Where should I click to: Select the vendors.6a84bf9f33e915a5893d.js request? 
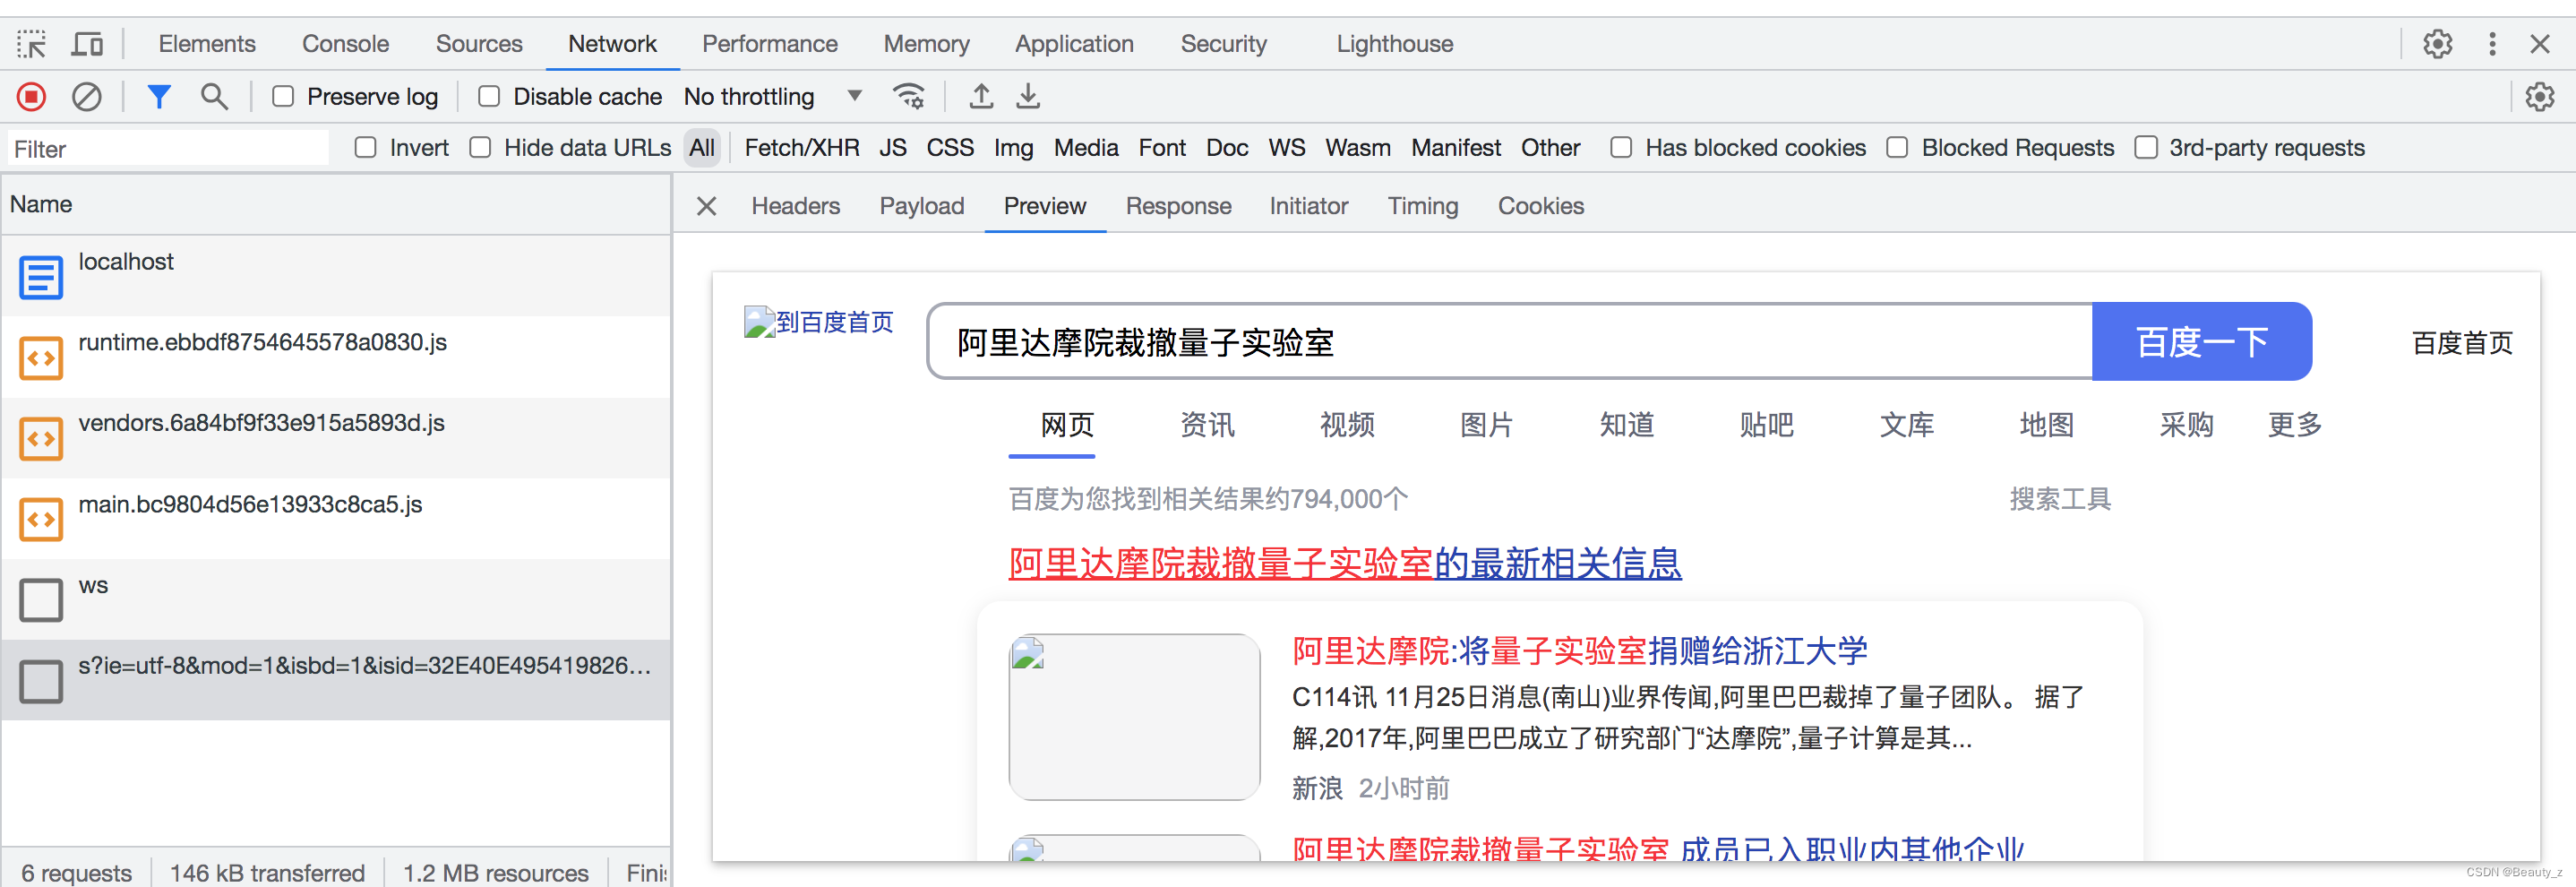(336, 438)
